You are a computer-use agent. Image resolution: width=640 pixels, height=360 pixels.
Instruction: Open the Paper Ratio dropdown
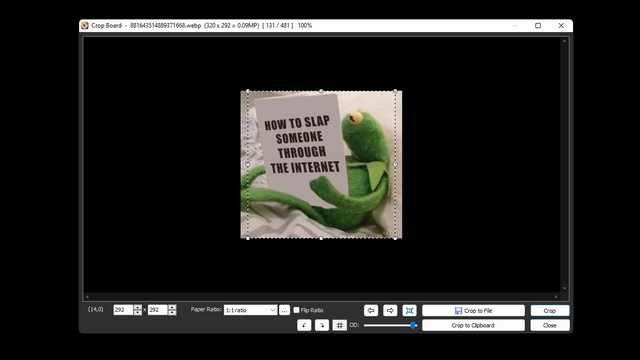(251, 310)
